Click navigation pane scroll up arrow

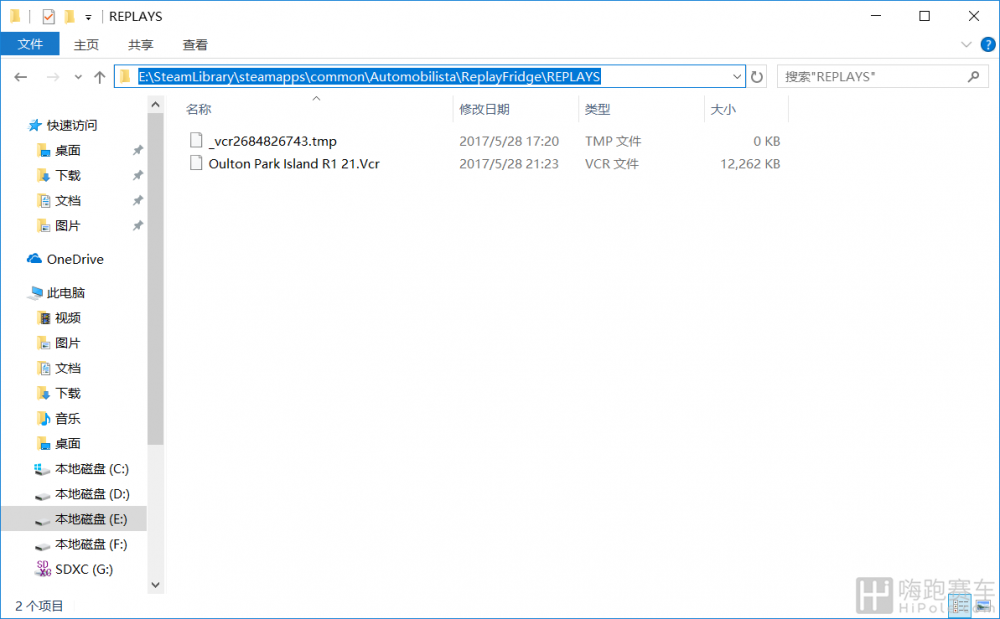[x=156, y=104]
